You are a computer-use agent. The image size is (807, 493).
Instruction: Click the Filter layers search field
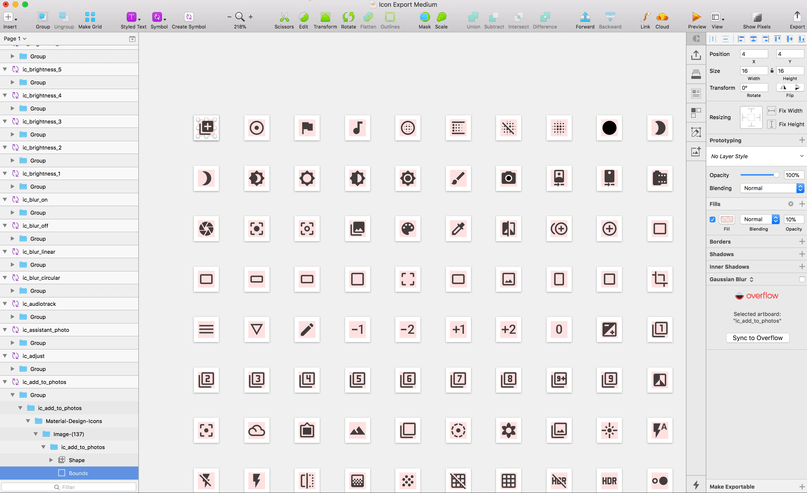point(69,487)
